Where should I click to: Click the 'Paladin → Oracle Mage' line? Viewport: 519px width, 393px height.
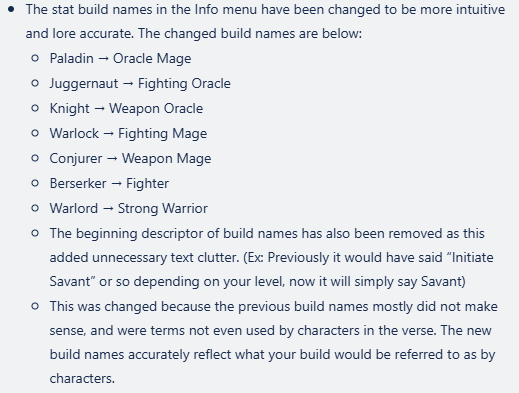point(120,58)
